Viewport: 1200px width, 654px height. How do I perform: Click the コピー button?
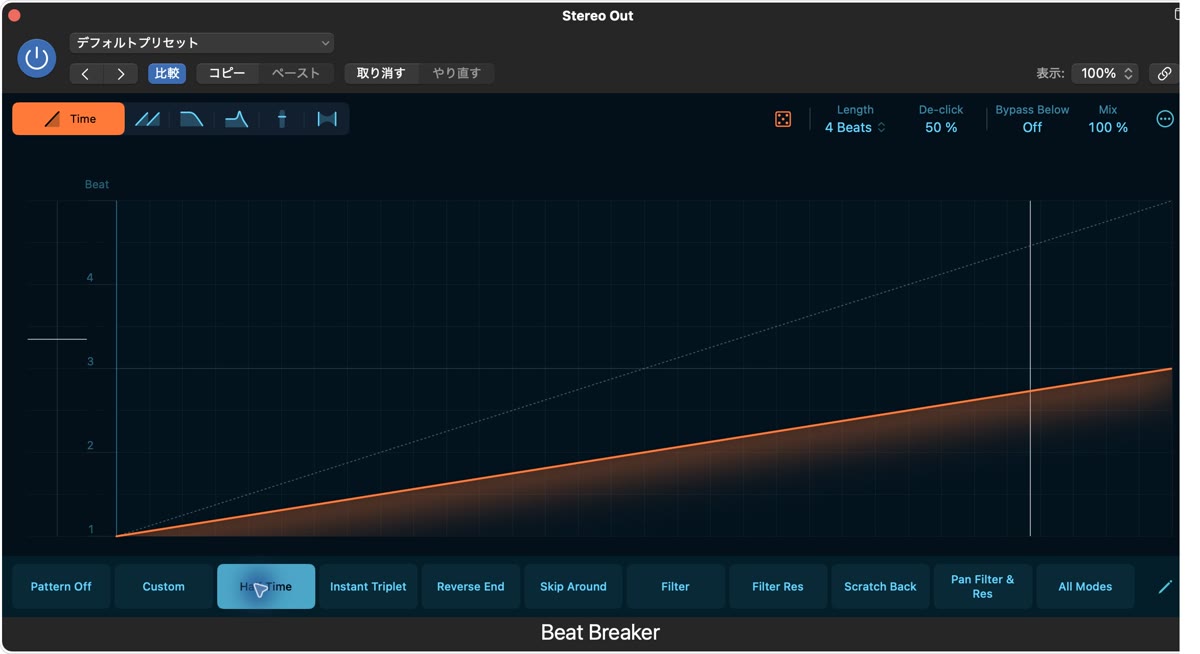click(227, 73)
